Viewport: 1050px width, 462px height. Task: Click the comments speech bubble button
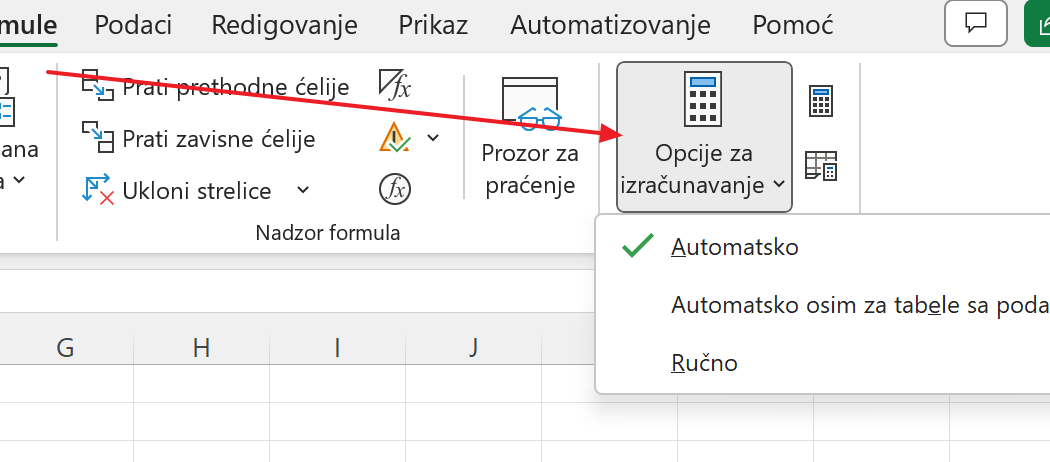tap(976, 24)
